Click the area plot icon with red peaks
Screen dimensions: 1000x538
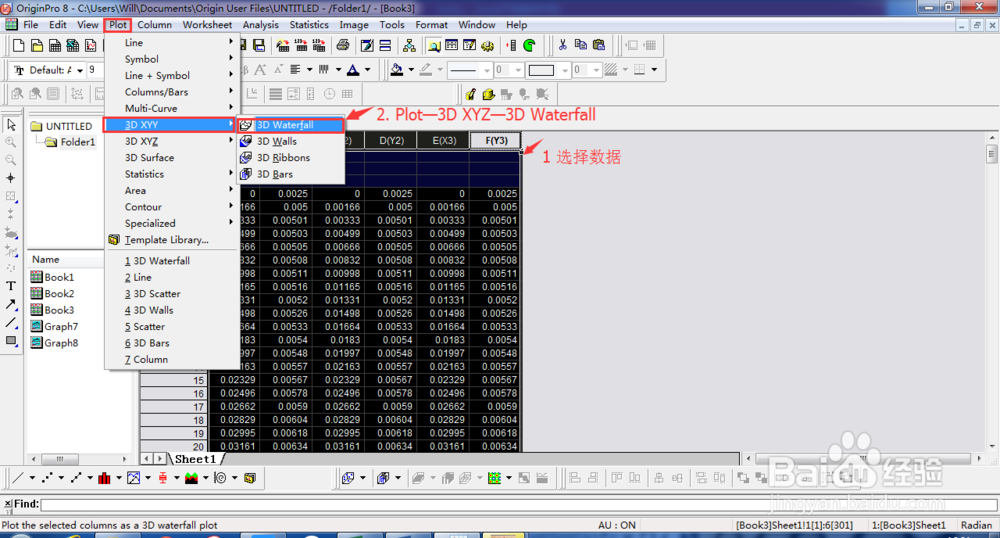191,477
